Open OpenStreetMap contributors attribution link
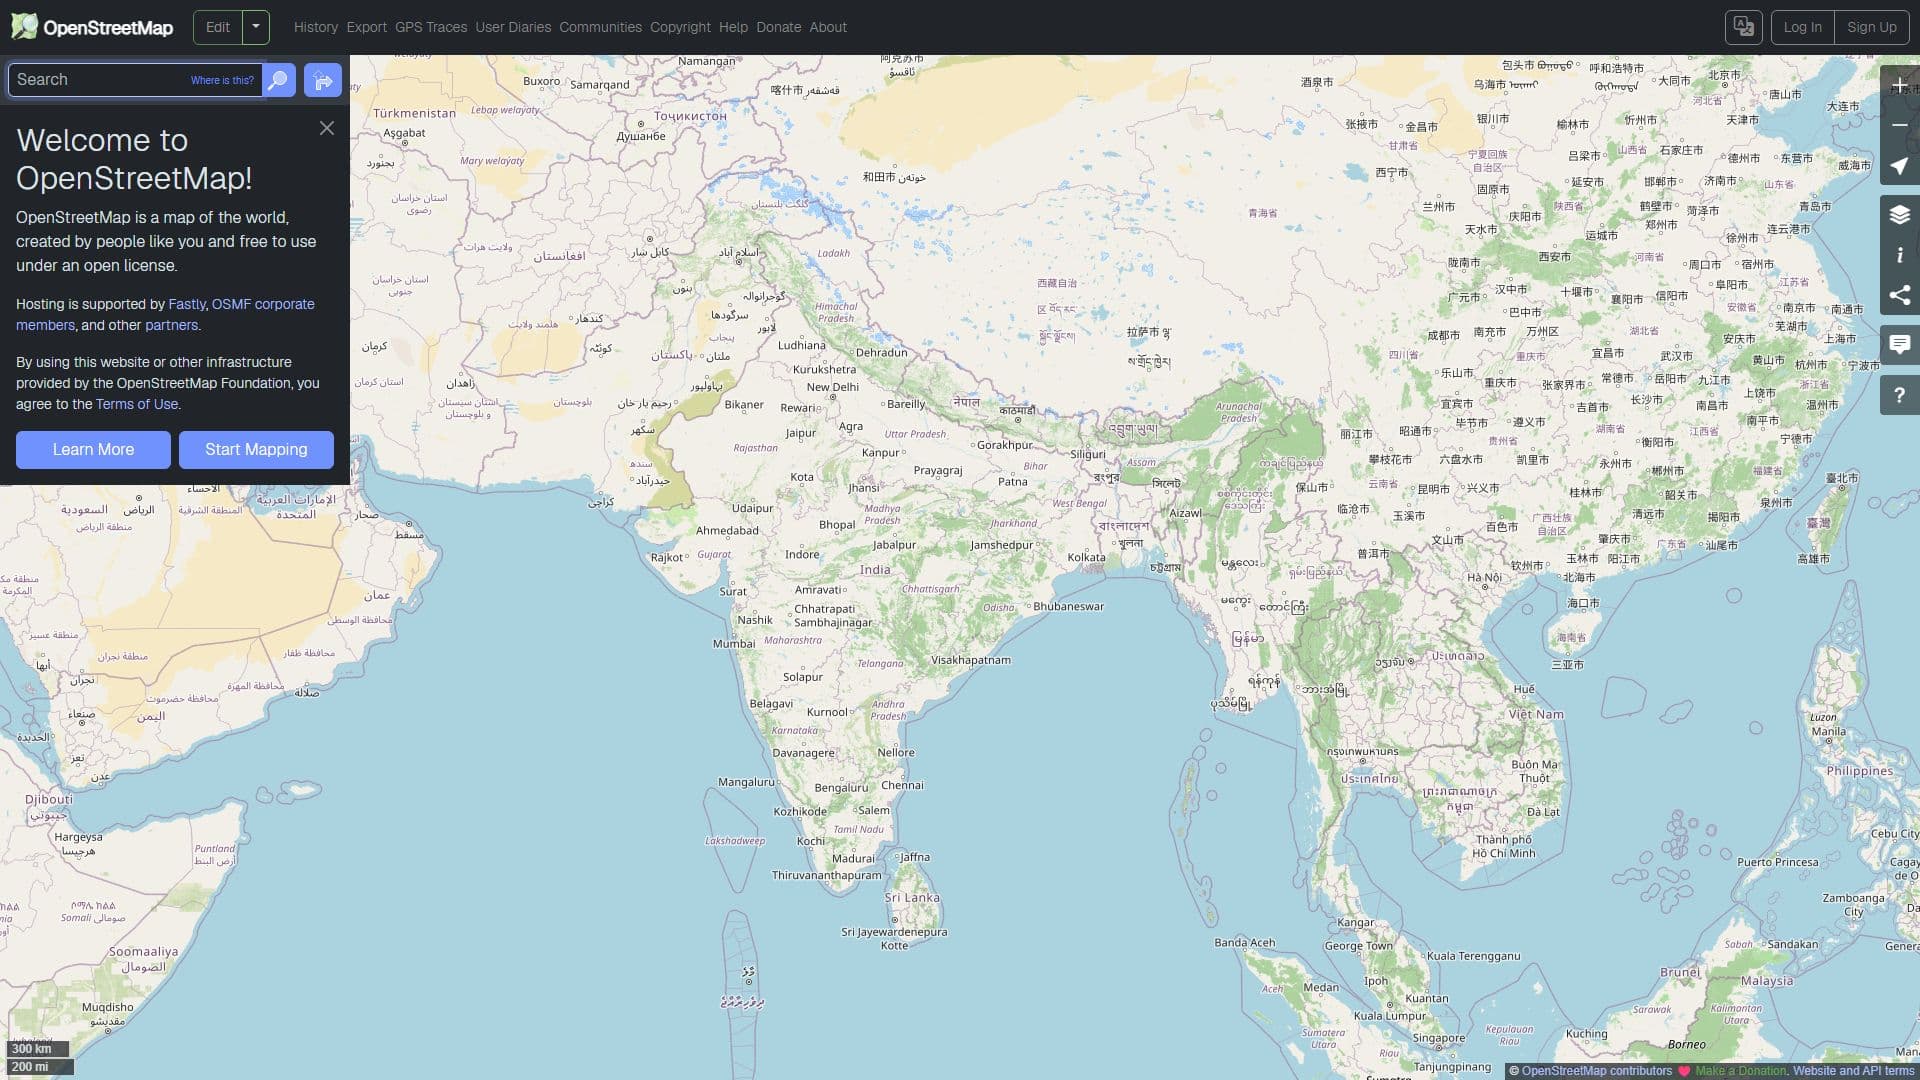Image resolution: width=1920 pixels, height=1080 pixels. pos(1597,1071)
